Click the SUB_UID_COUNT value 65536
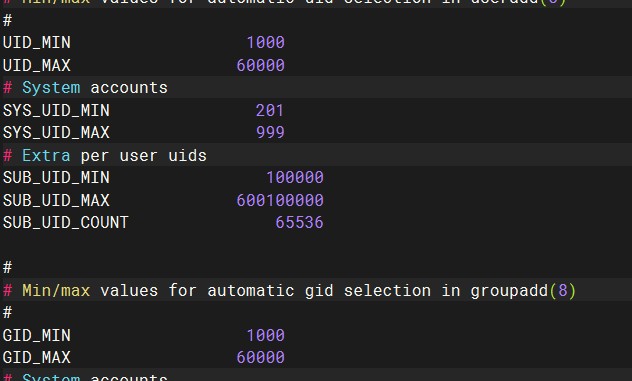This screenshot has width=632, height=381. [x=299, y=223]
